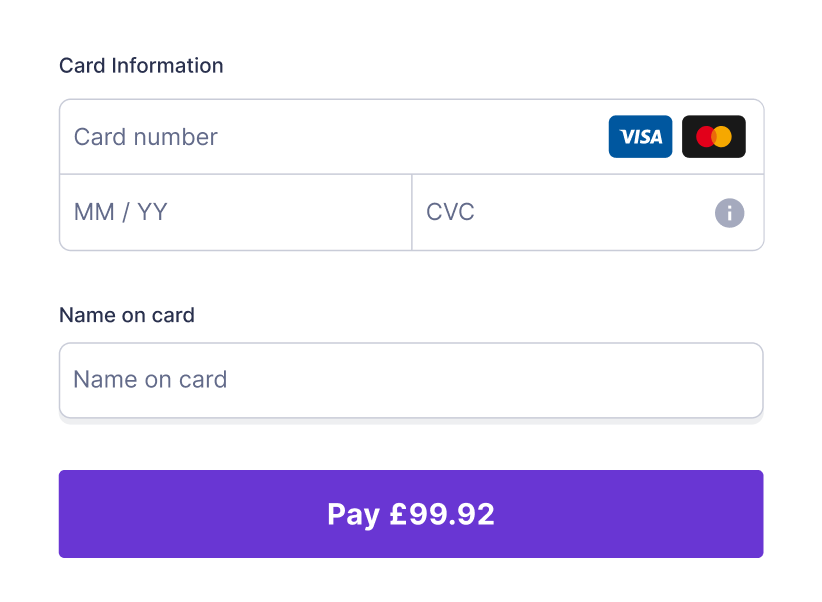822x602 pixels.
Task: Tap the black Mastercard badge
Action: pyautogui.click(x=713, y=136)
